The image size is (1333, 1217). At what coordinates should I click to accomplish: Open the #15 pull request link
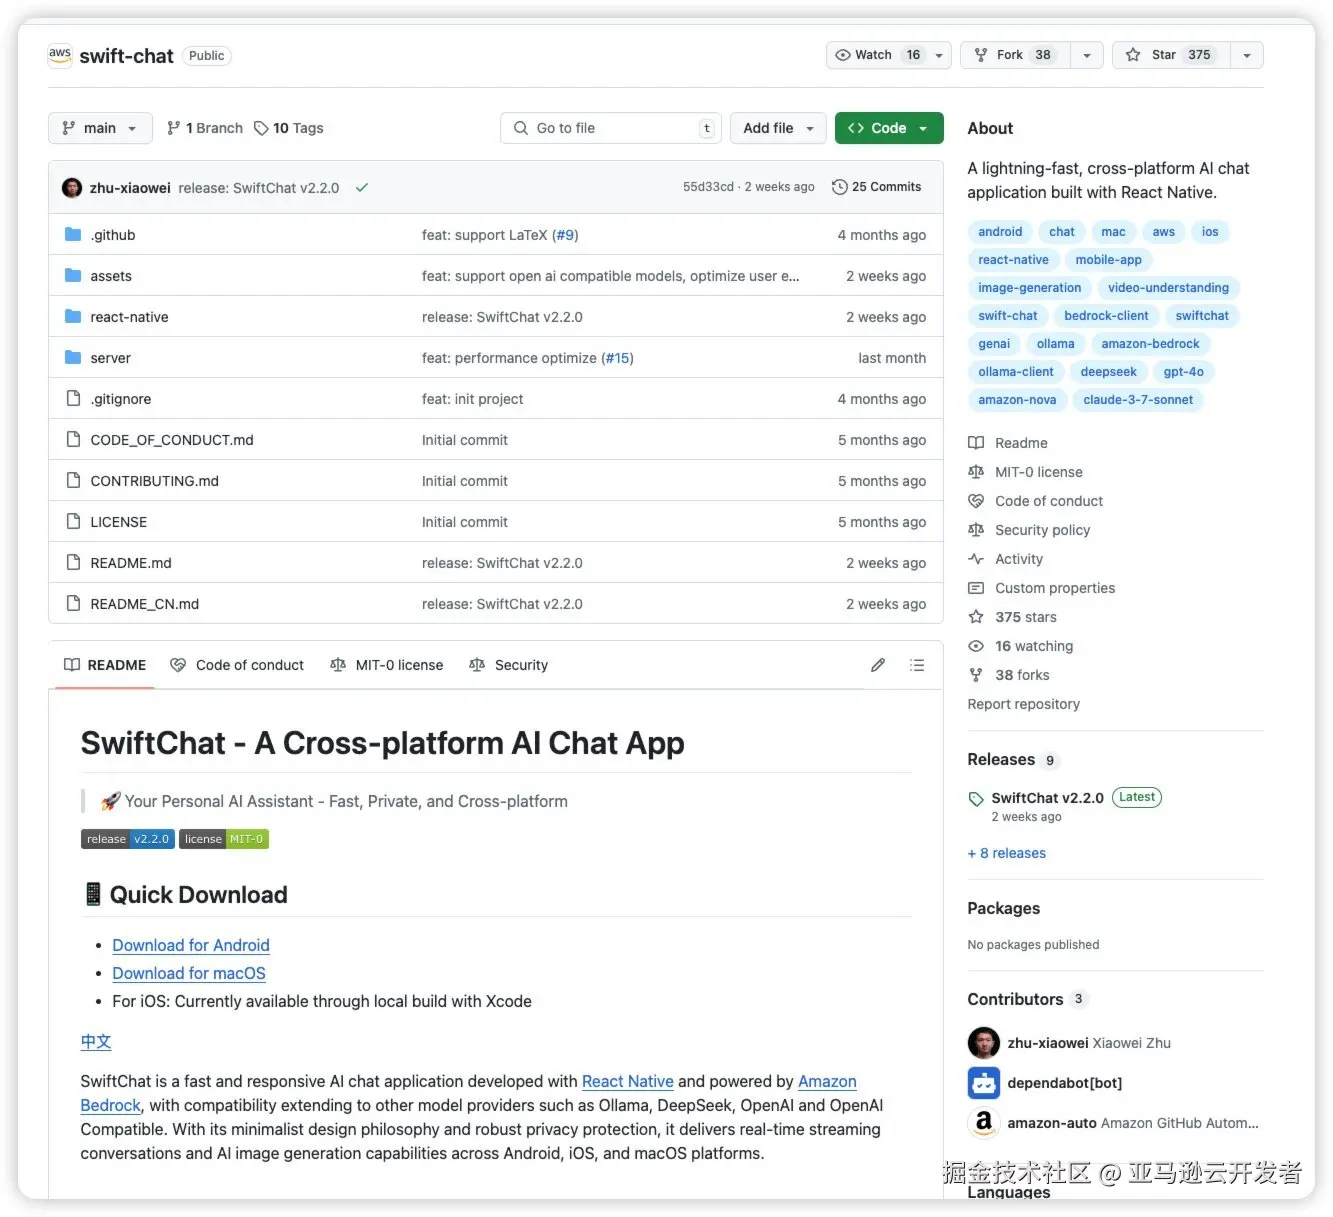(x=617, y=358)
